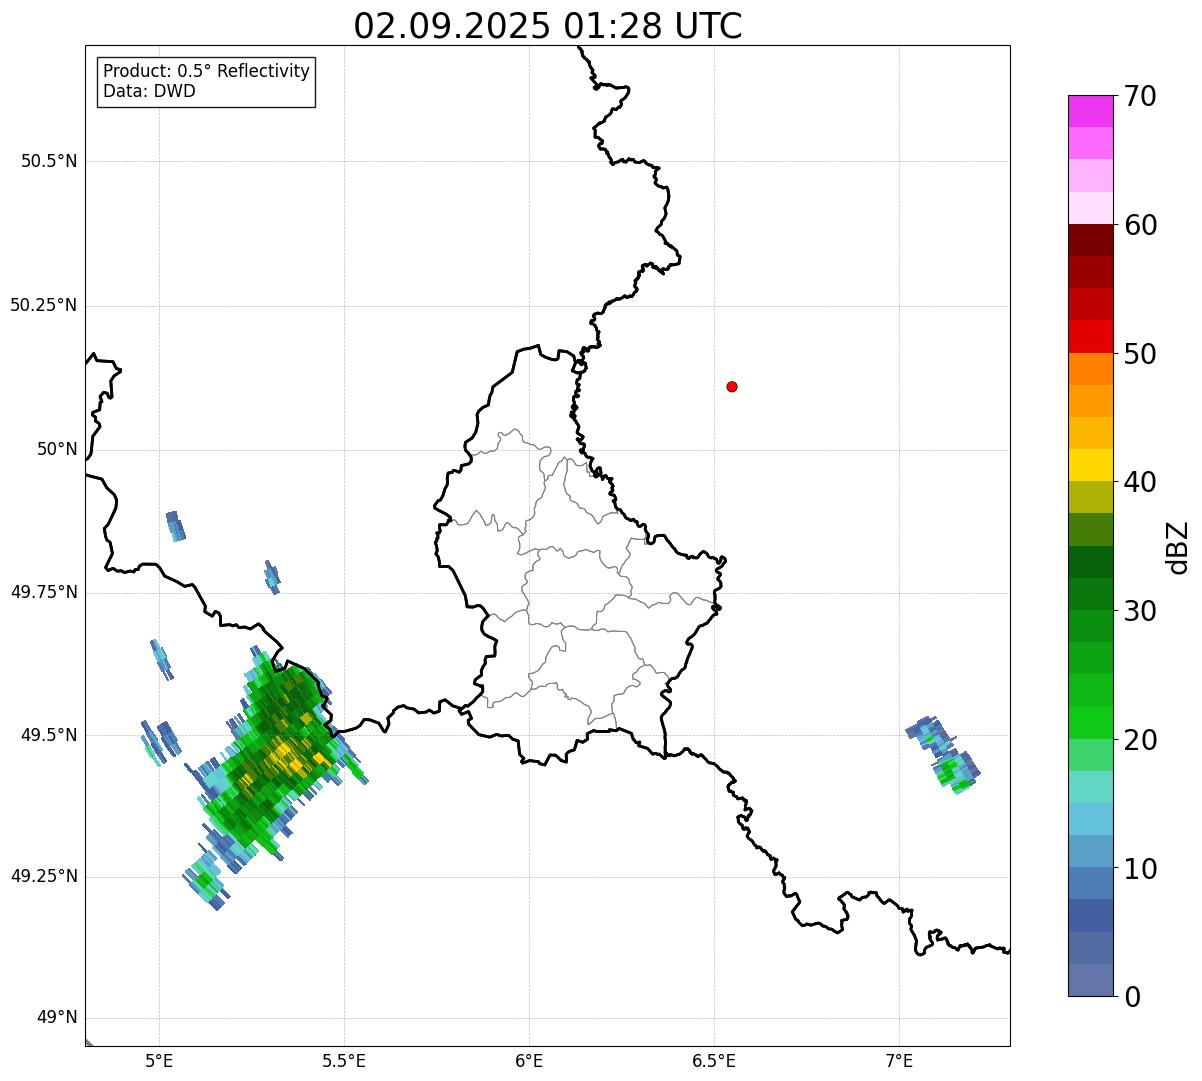Click the dBZ colorbar axis label
Image resolution: width=1202 pixels, height=1081 pixels.
click(1178, 547)
